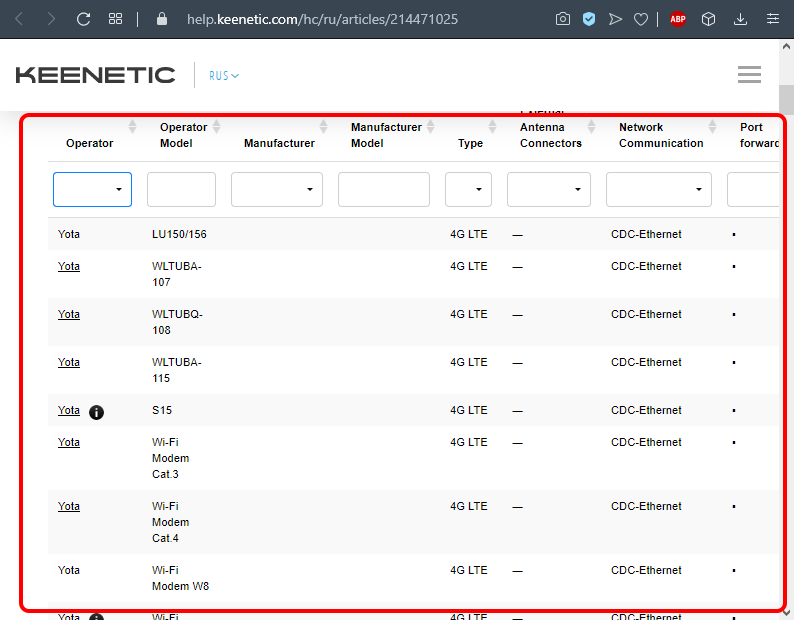Open the Manufacturer filter dropdown
The height and width of the screenshot is (620, 794).
click(x=277, y=189)
